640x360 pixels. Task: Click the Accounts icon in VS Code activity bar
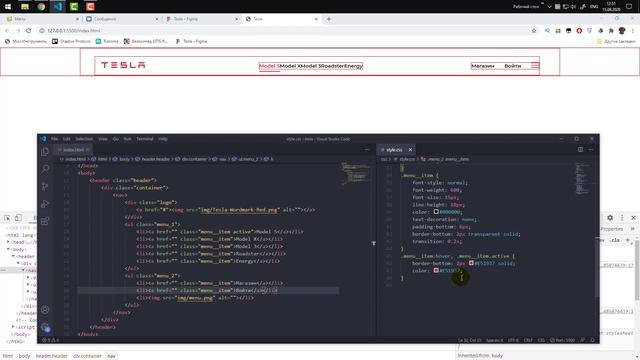pyautogui.click(x=45, y=310)
